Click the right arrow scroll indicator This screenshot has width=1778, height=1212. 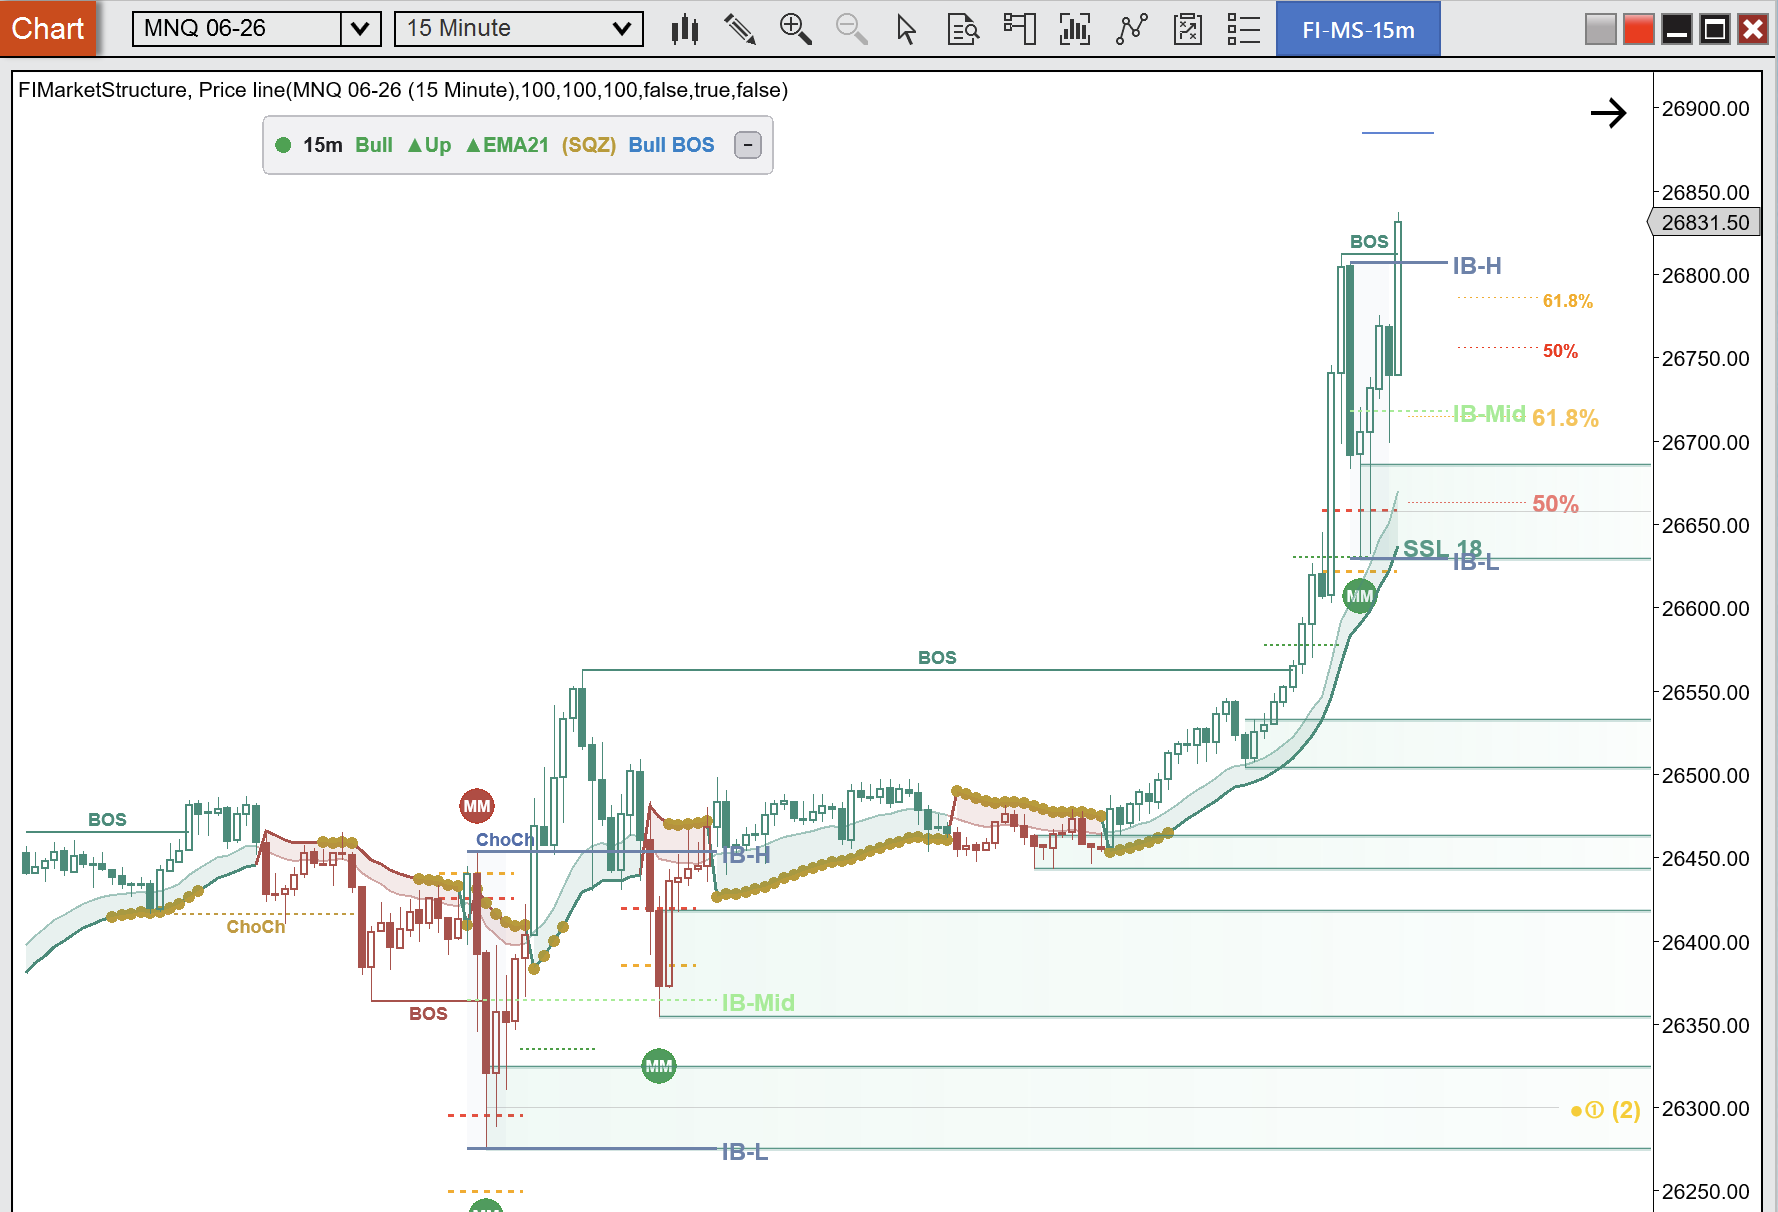tap(1608, 113)
